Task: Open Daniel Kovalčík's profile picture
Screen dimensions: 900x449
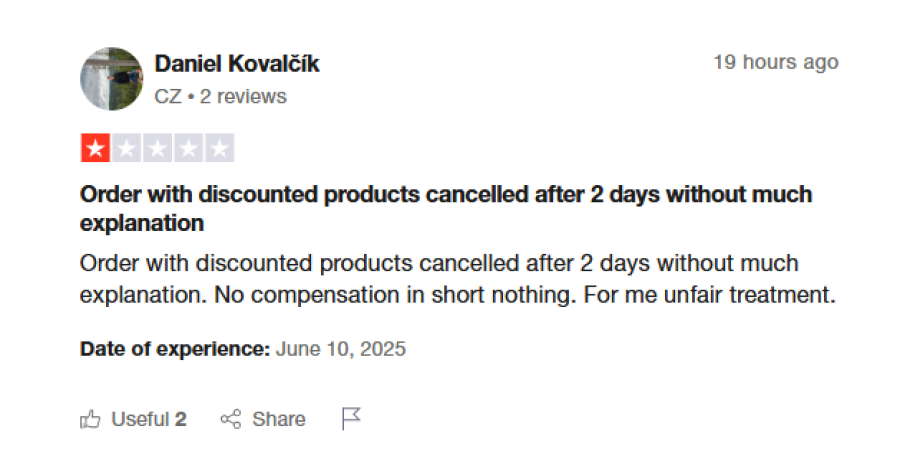Action: click(112, 79)
